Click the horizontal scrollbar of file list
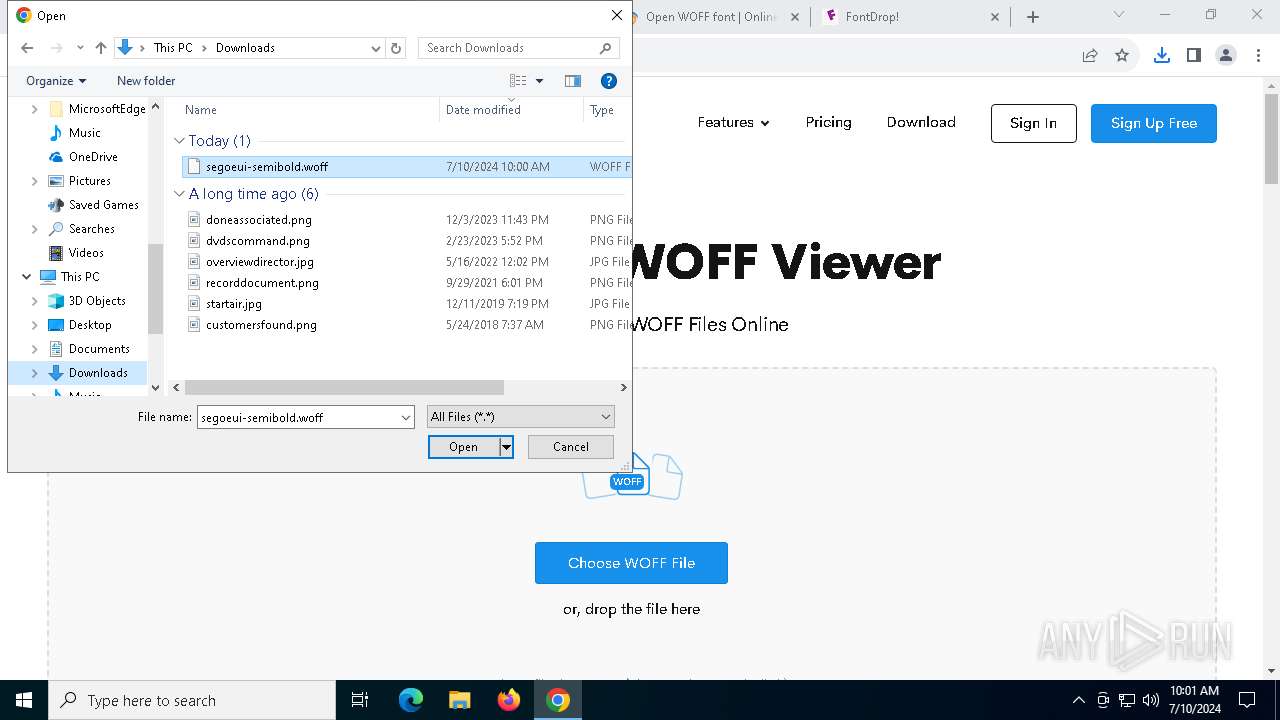This screenshot has width=1280, height=720. (x=344, y=387)
